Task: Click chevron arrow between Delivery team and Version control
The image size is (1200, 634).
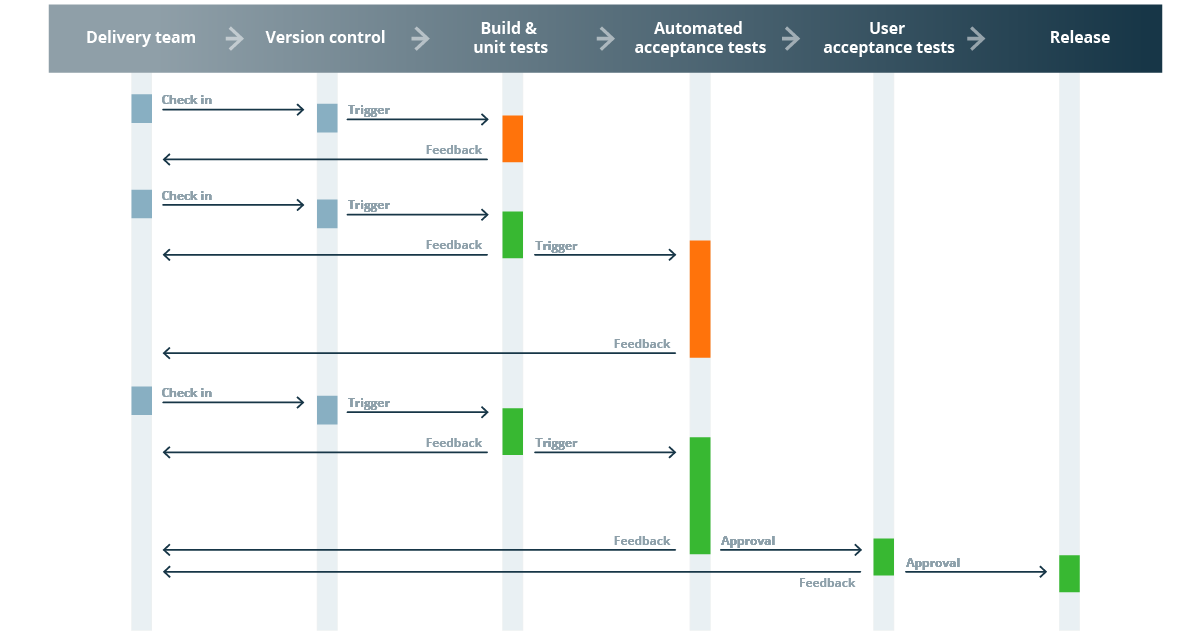Action: (234, 39)
